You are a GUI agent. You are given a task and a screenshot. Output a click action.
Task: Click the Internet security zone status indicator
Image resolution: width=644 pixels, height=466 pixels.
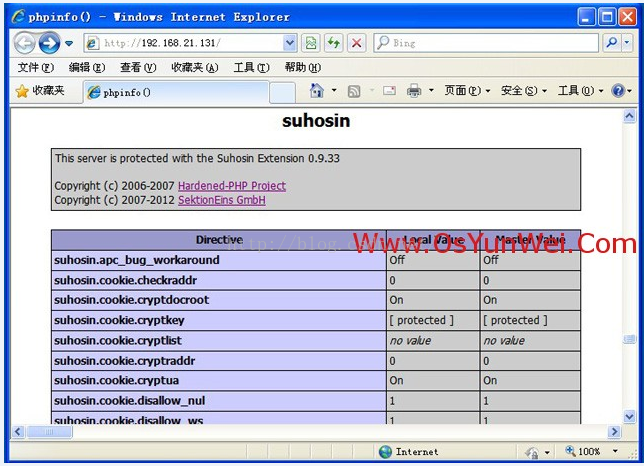click(x=409, y=452)
